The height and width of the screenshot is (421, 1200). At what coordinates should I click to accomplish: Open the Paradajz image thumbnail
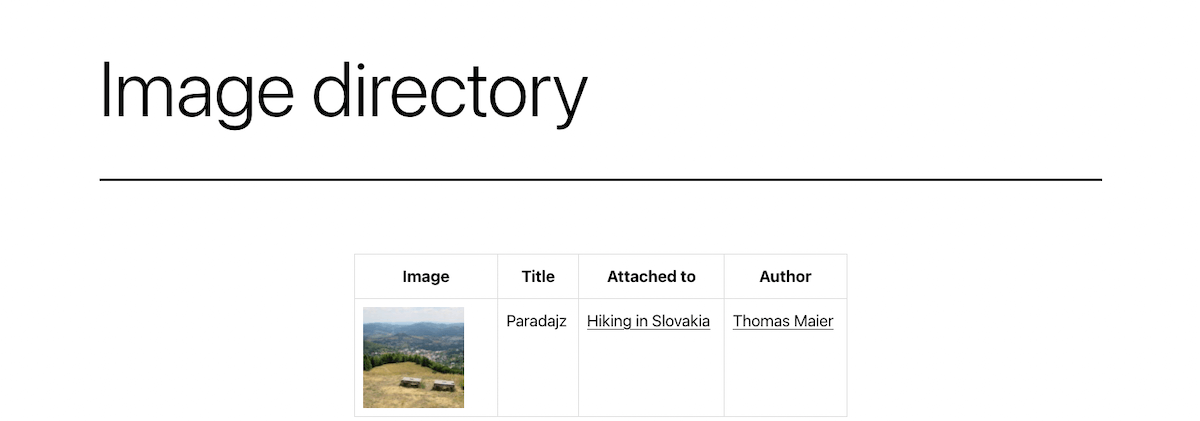(x=413, y=357)
